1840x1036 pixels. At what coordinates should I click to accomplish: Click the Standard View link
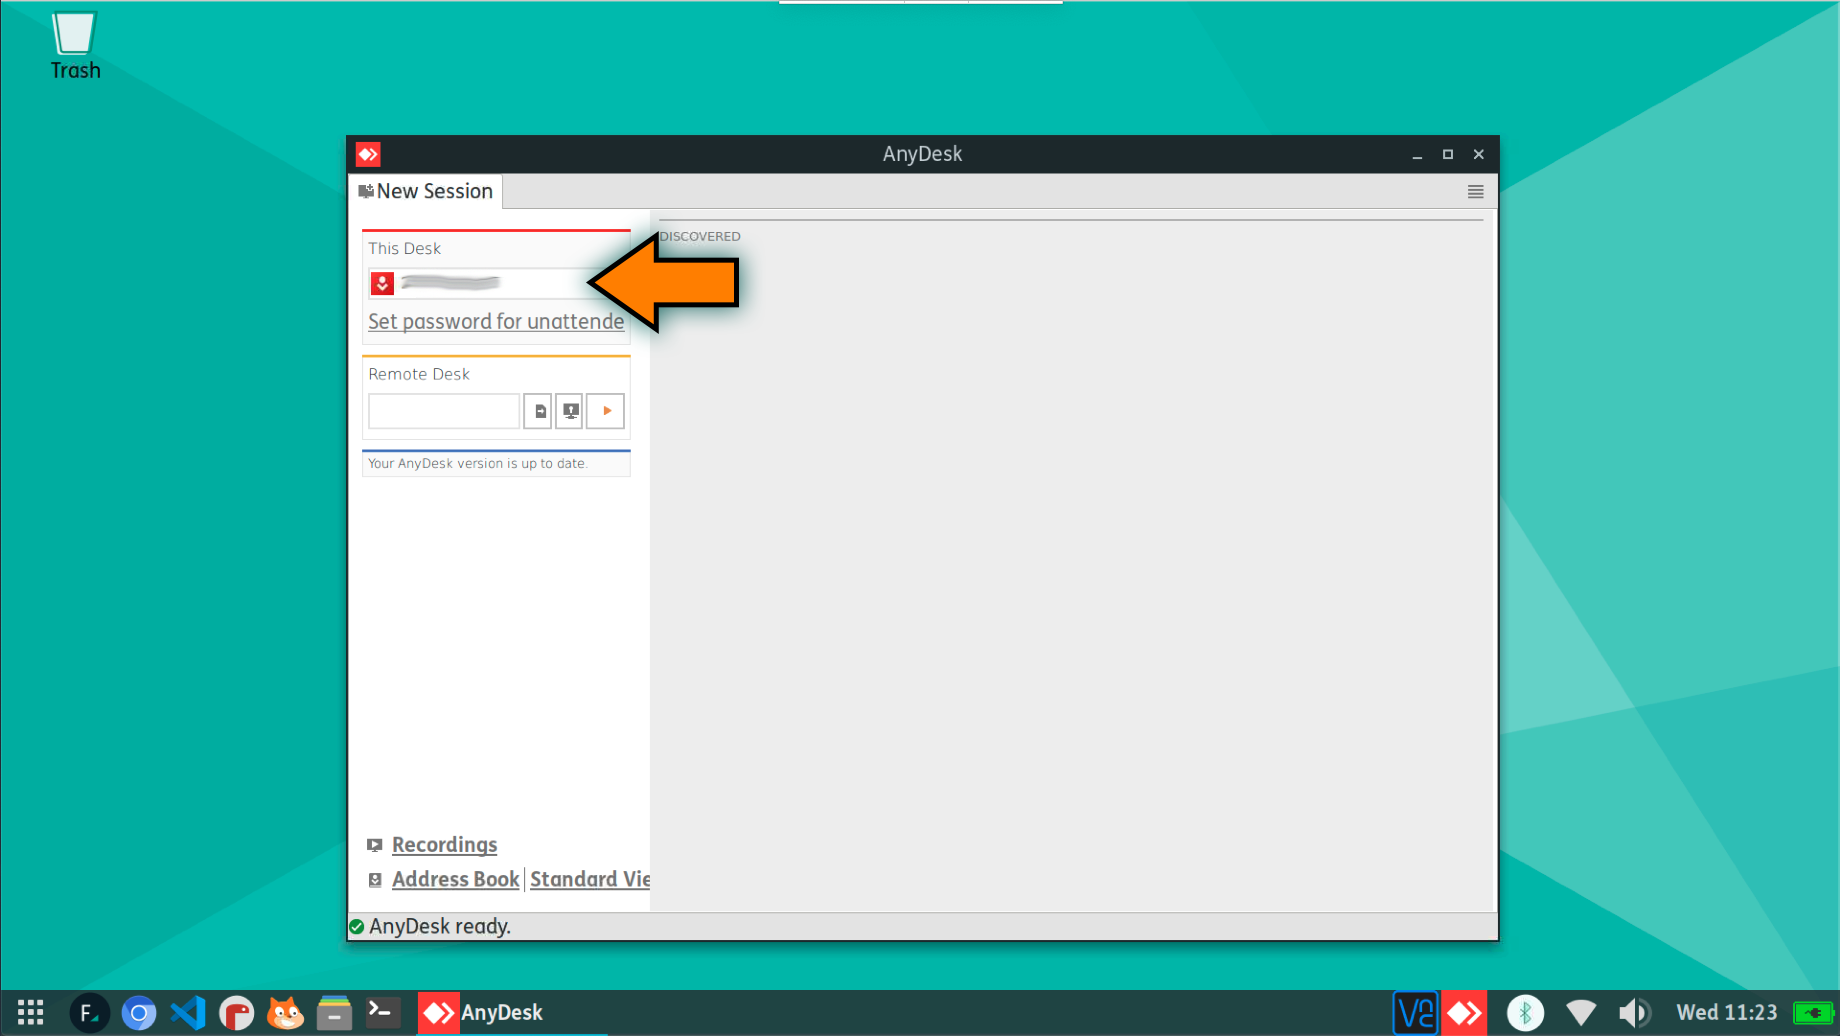pyautogui.click(x=590, y=880)
